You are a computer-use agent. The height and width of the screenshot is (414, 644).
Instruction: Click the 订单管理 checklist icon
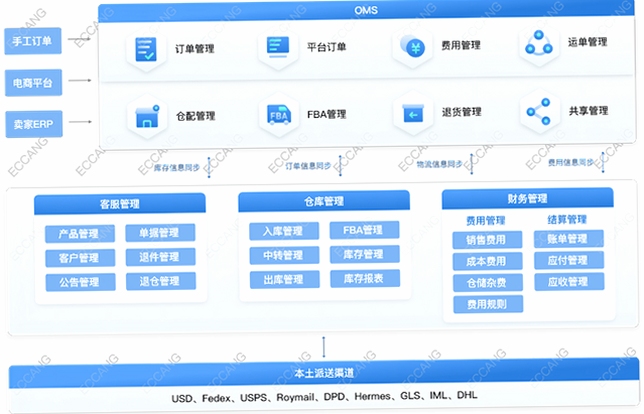tap(146, 49)
